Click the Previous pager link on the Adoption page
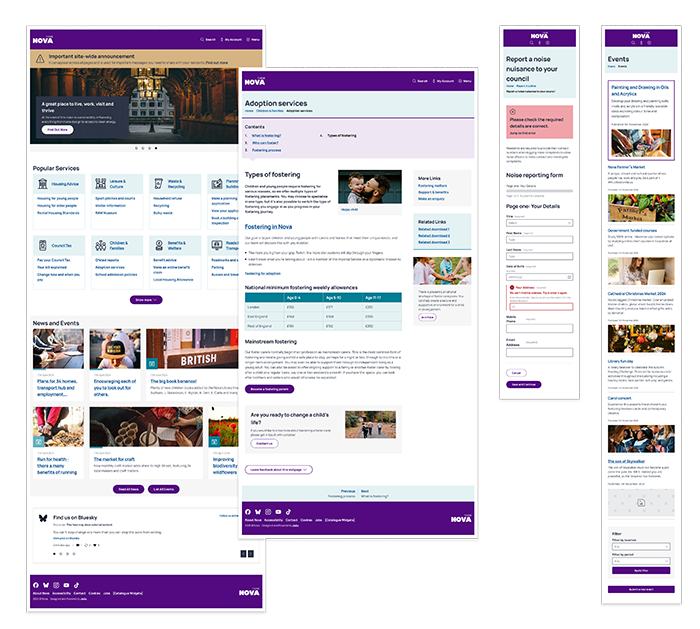 click(x=348, y=491)
